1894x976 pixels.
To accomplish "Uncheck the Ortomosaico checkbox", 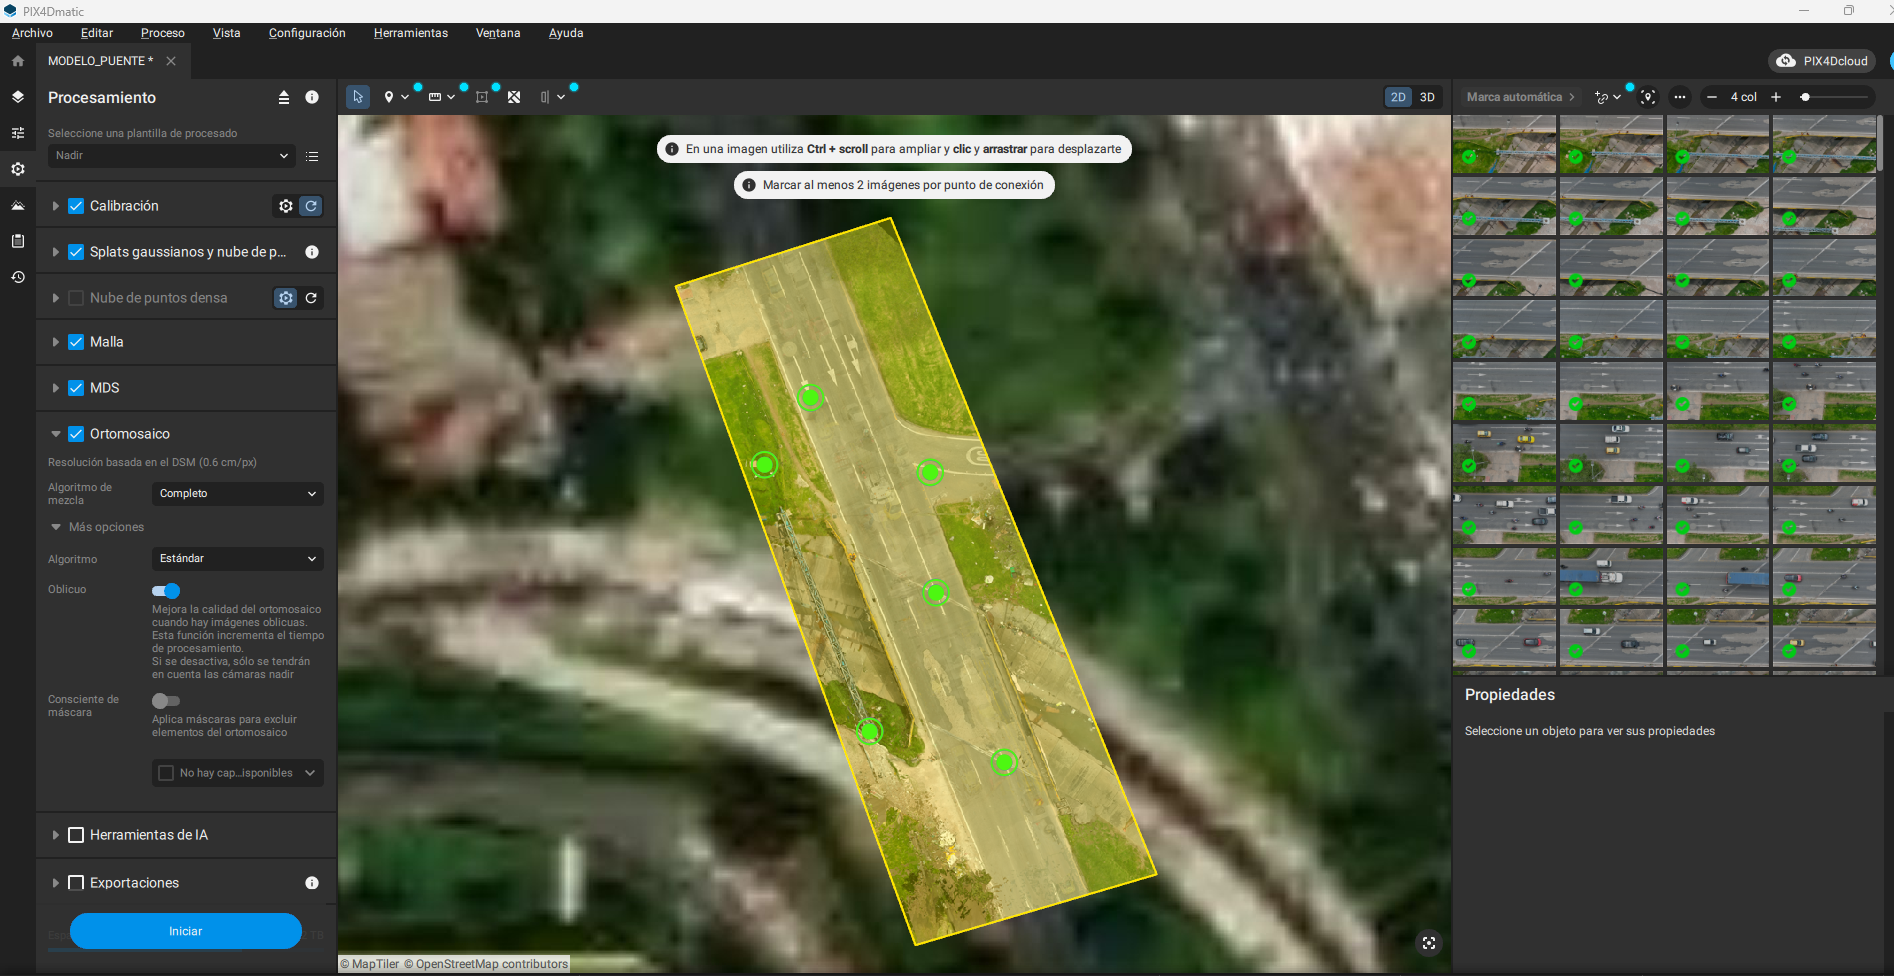I will point(76,434).
